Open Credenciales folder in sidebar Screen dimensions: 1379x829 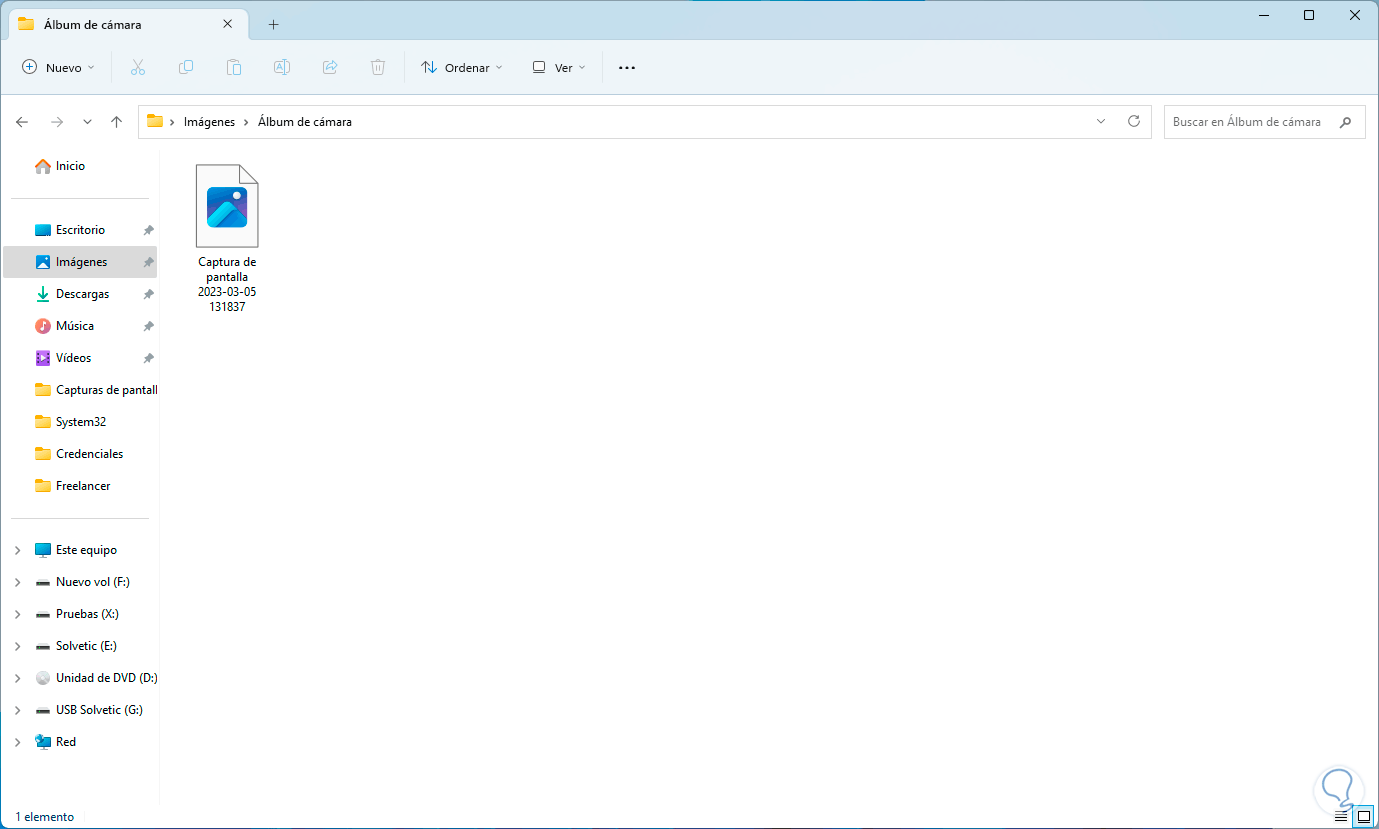coord(80,454)
